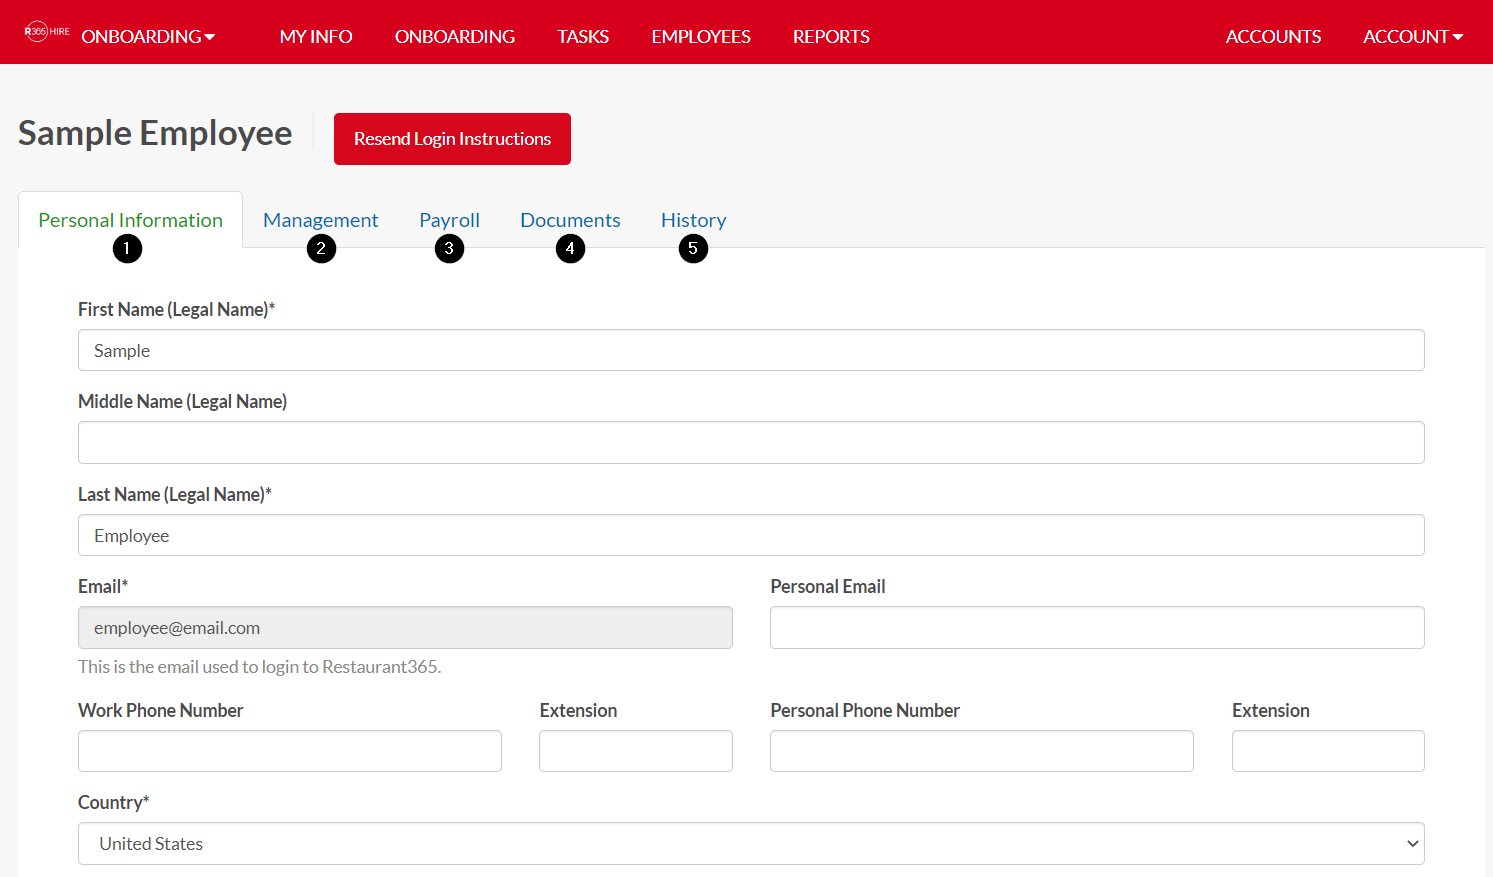
Task: Click Resend Login Instructions button
Action: 452,139
